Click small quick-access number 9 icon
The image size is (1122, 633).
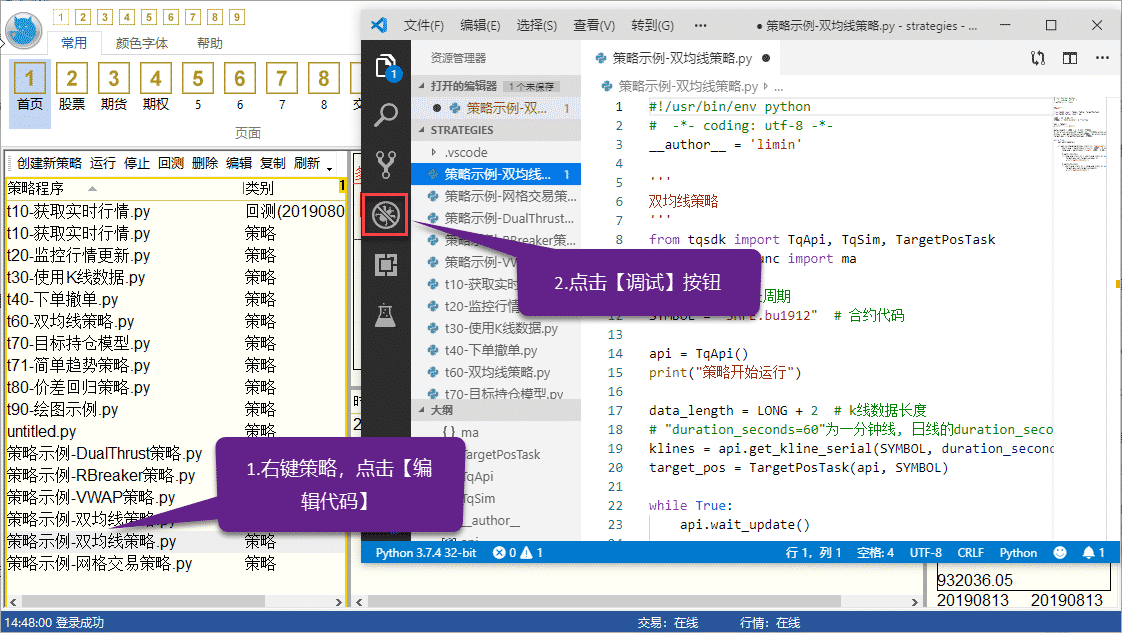pos(237,16)
